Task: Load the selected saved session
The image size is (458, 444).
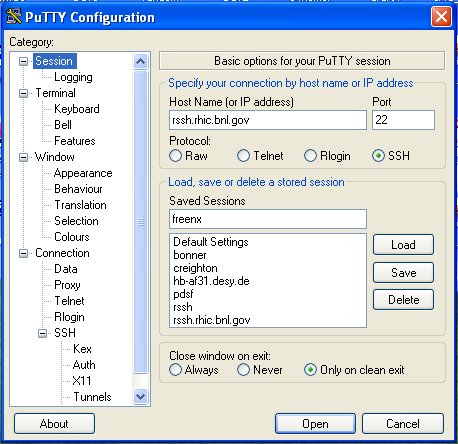Action: (x=403, y=245)
